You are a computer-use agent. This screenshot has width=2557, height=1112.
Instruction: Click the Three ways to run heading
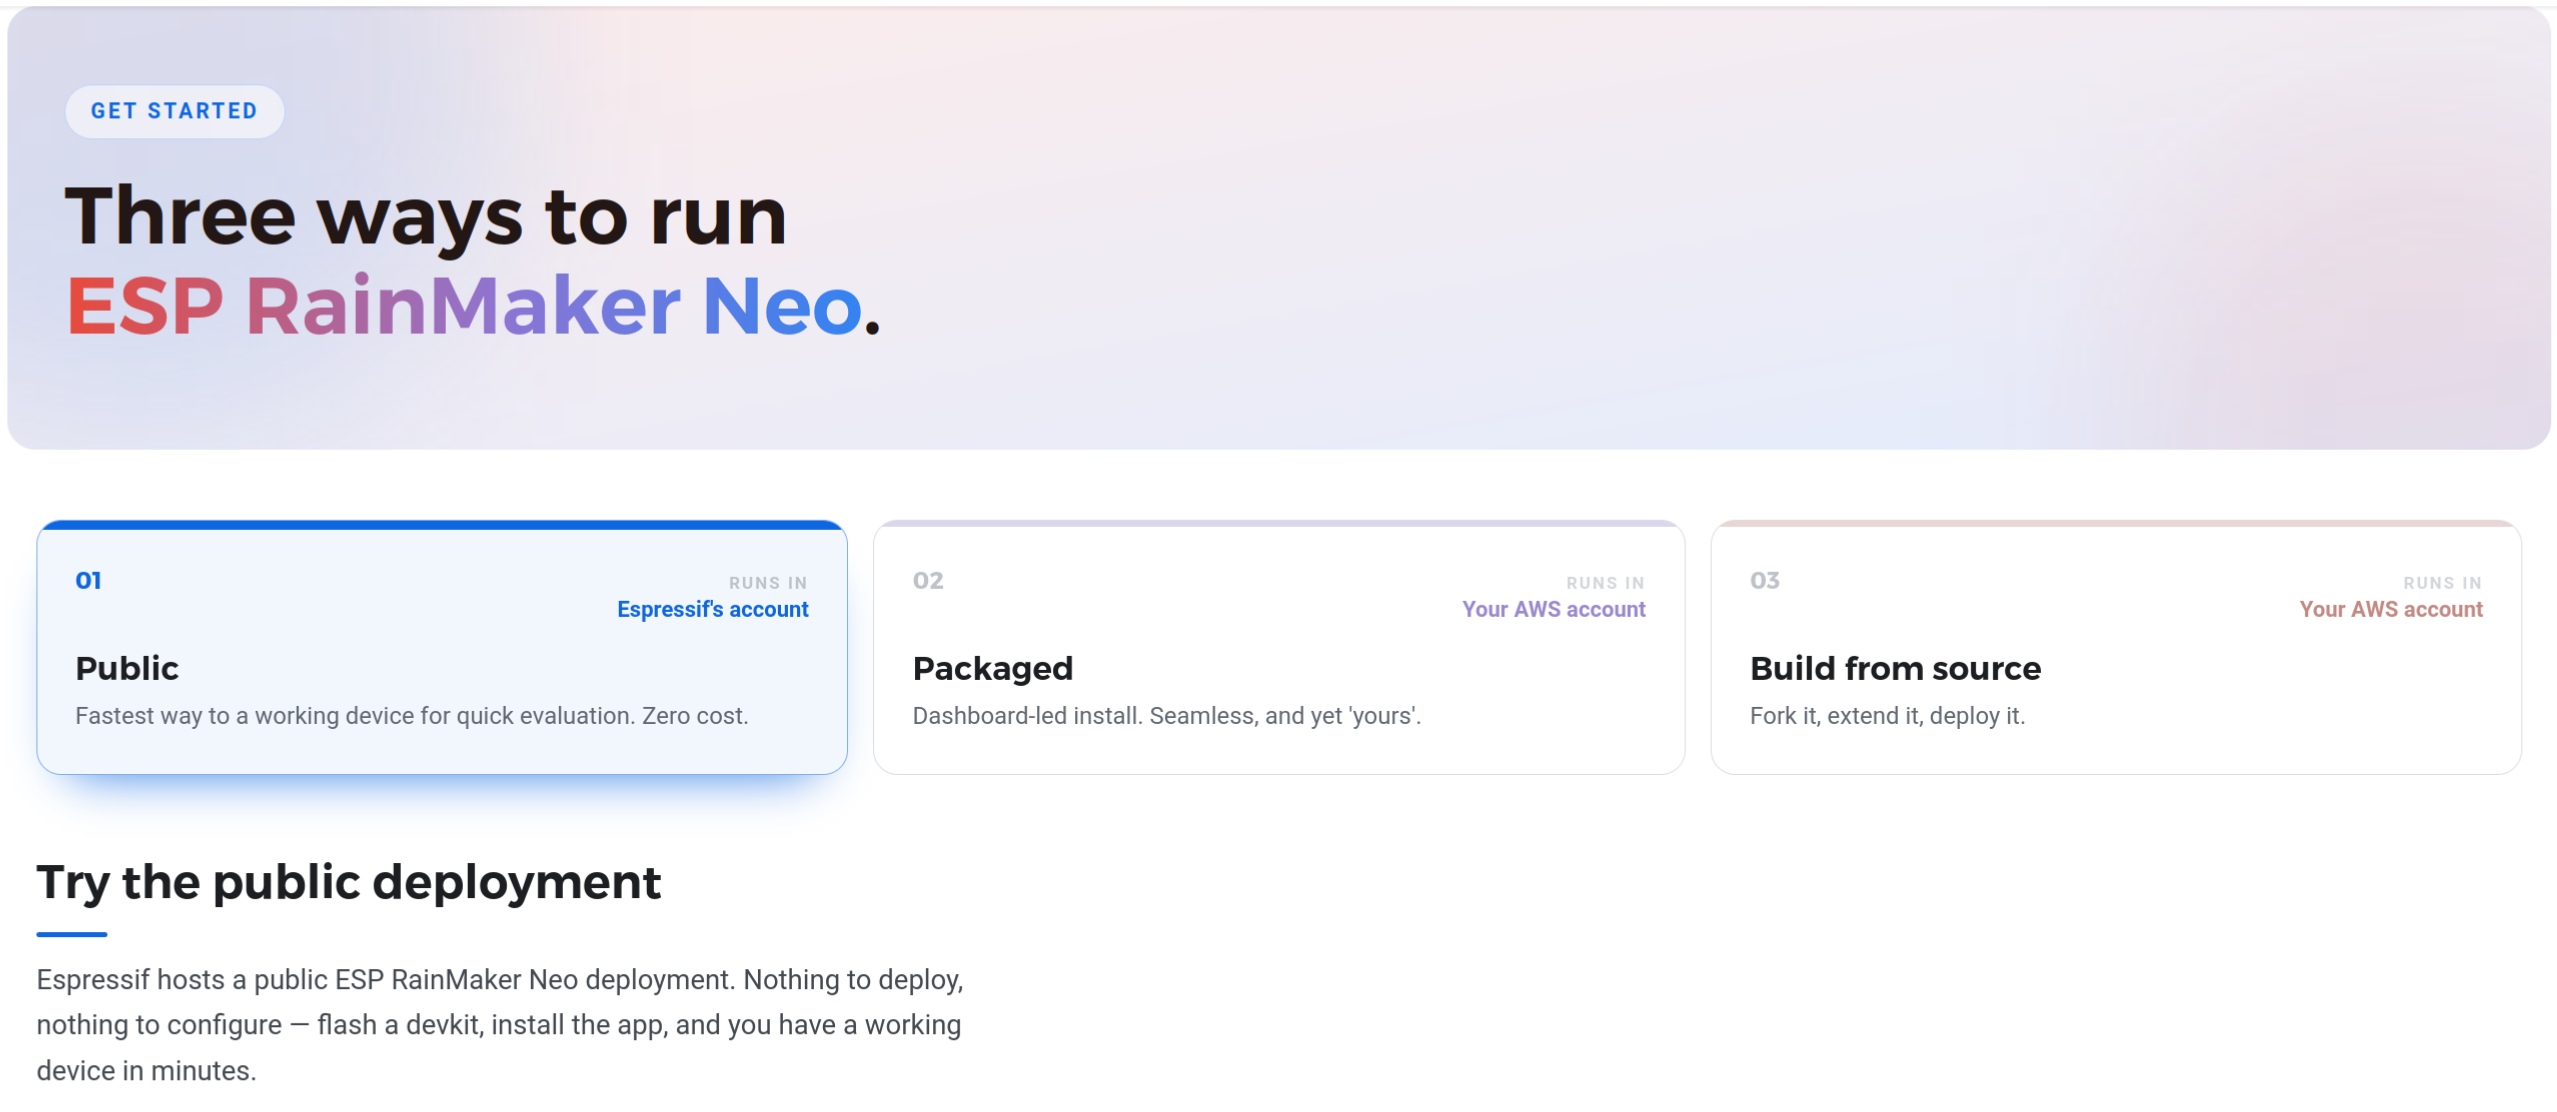point(426,216)
